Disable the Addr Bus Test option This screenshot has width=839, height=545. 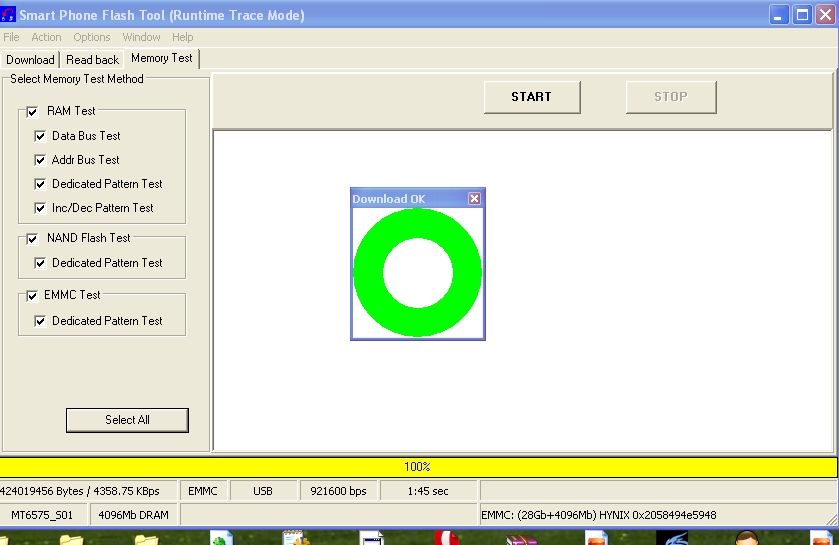[x=41, y=160]
